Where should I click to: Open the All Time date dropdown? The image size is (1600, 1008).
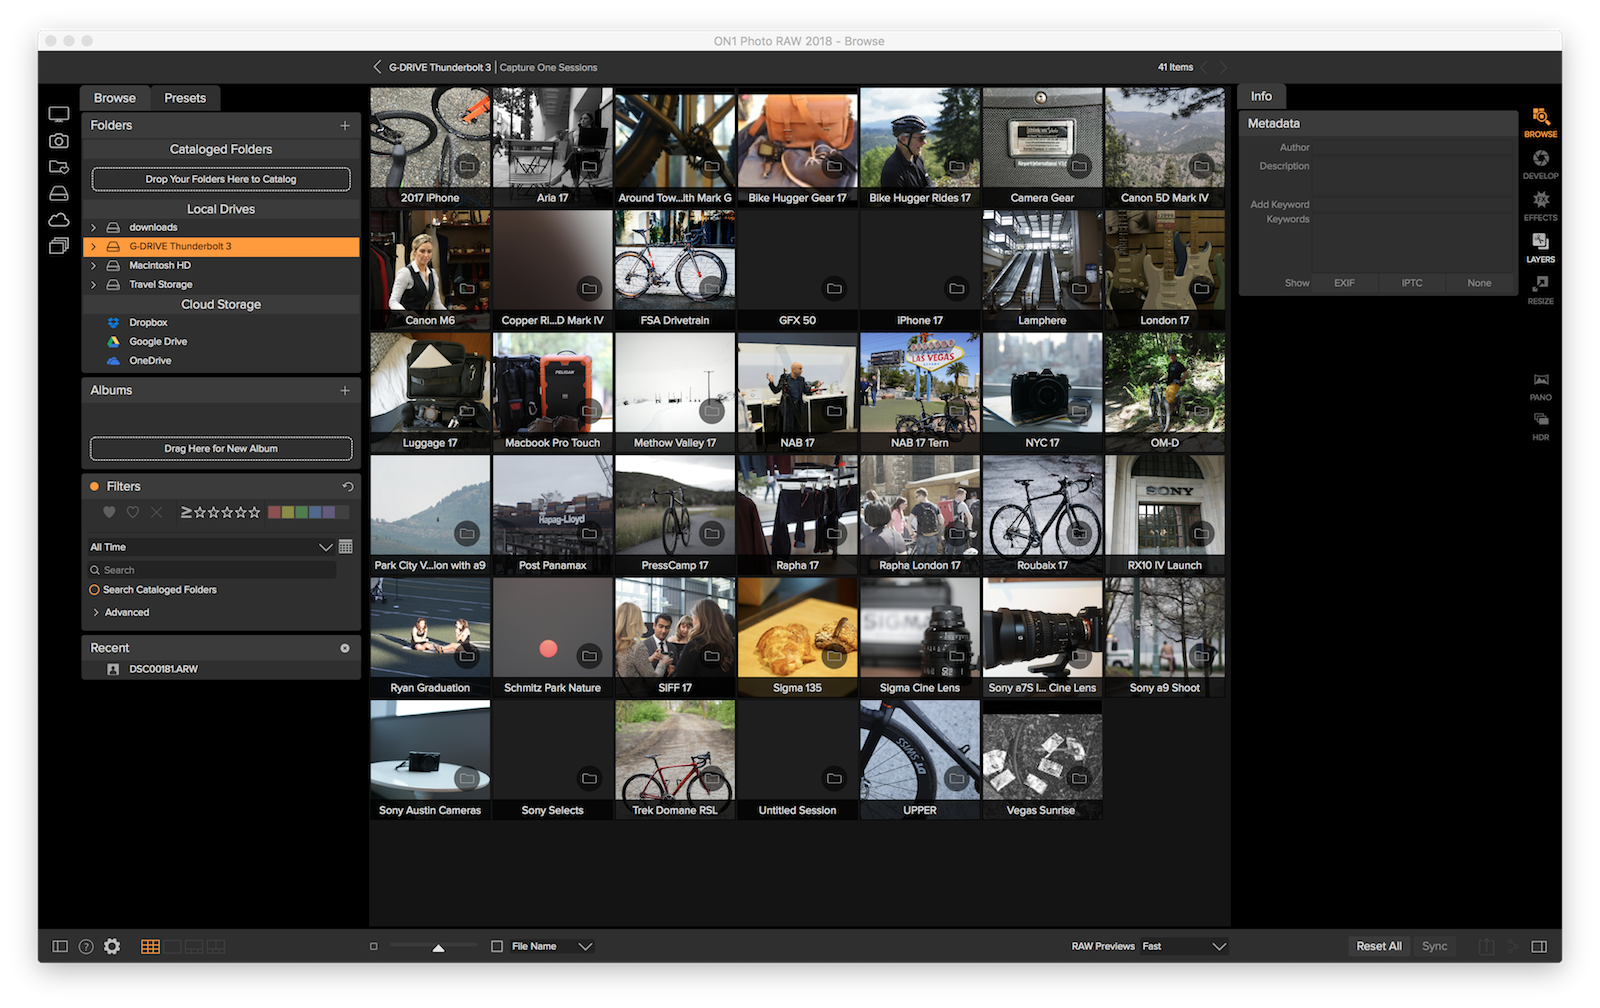(x=211, y=547)
